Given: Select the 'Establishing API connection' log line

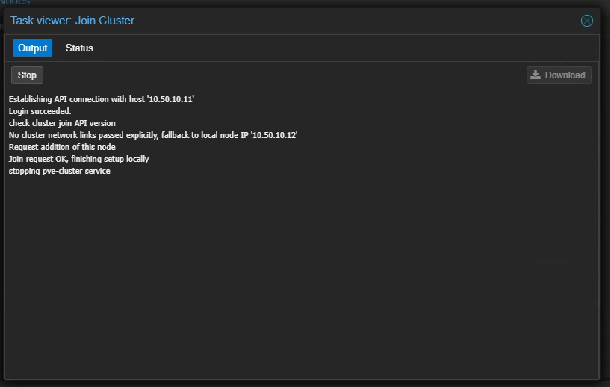Looking at the screenshot, I should click(x=101, y=99).
